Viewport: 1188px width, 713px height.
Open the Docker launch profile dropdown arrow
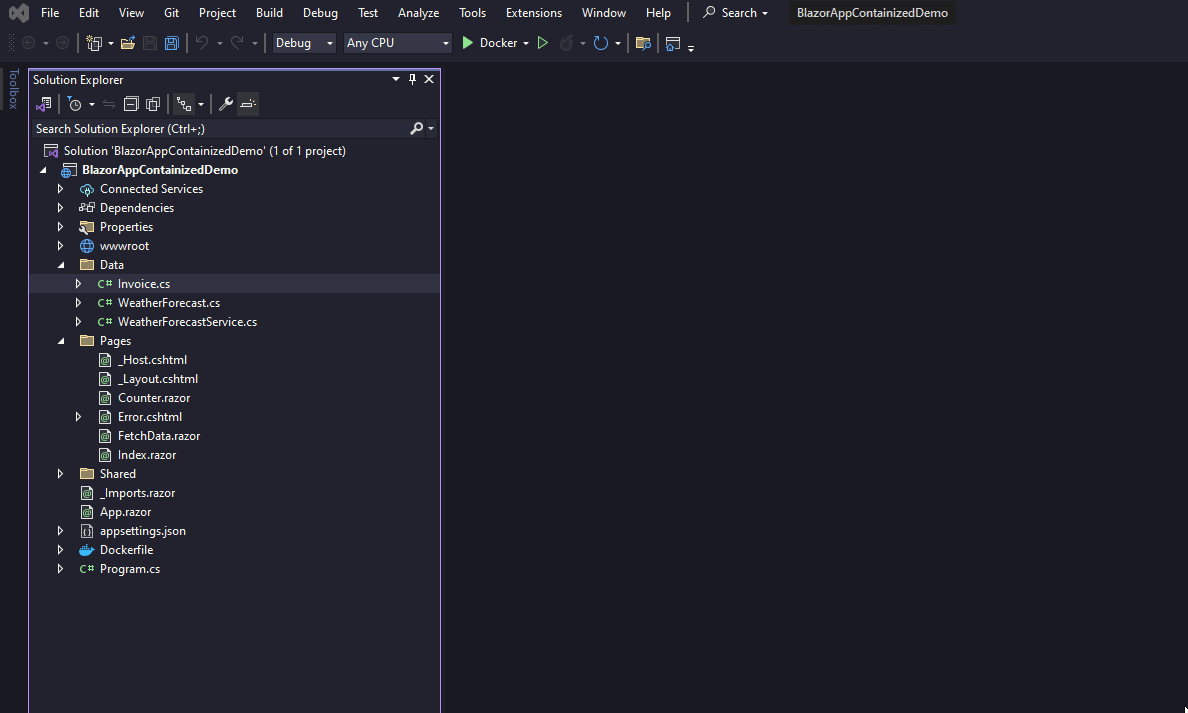tap(526, 44)
